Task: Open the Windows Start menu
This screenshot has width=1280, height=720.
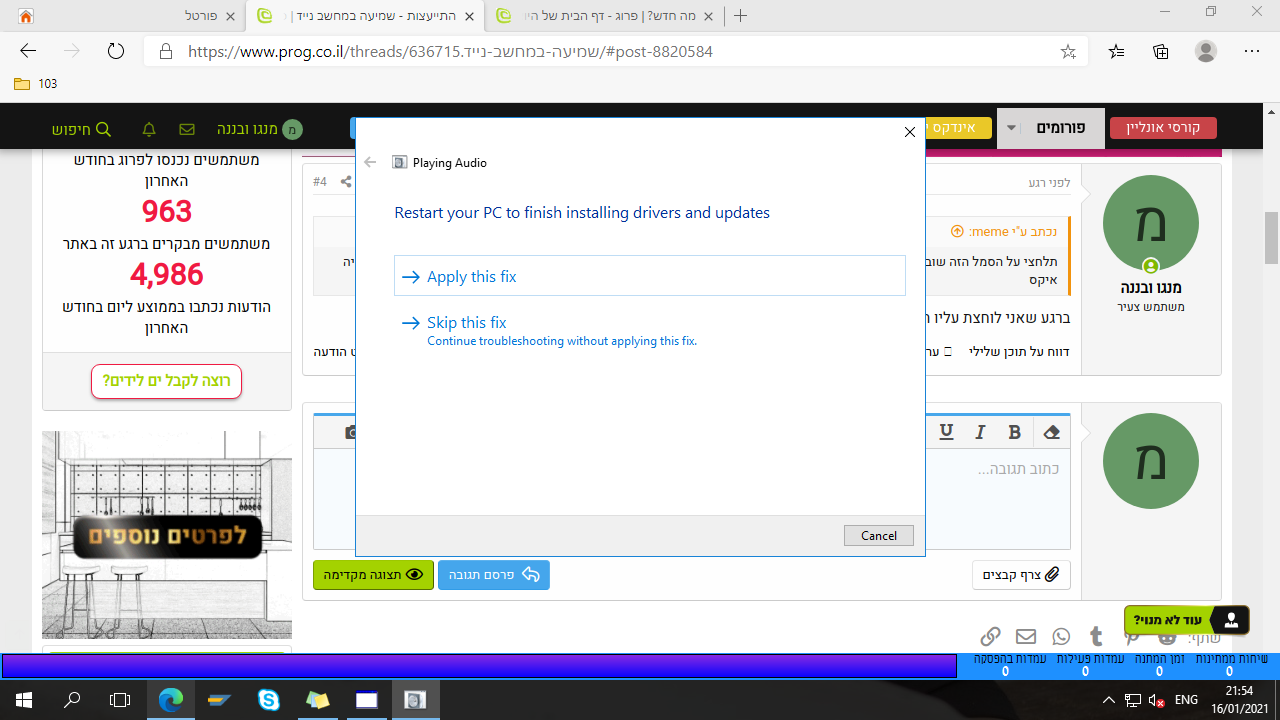Action: (24, 700)
